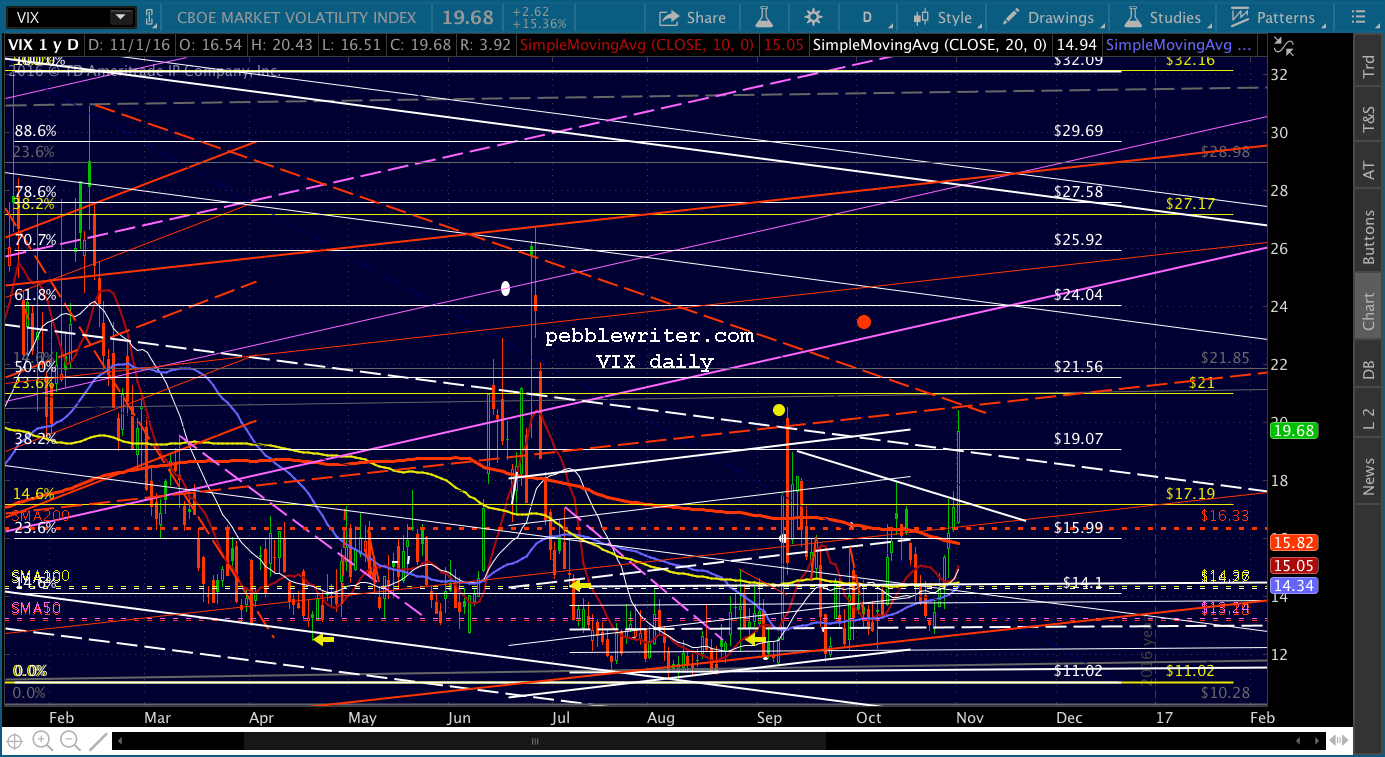
Task: Click the green 19.68 price bubble
Action: (x=1296, y=431)
